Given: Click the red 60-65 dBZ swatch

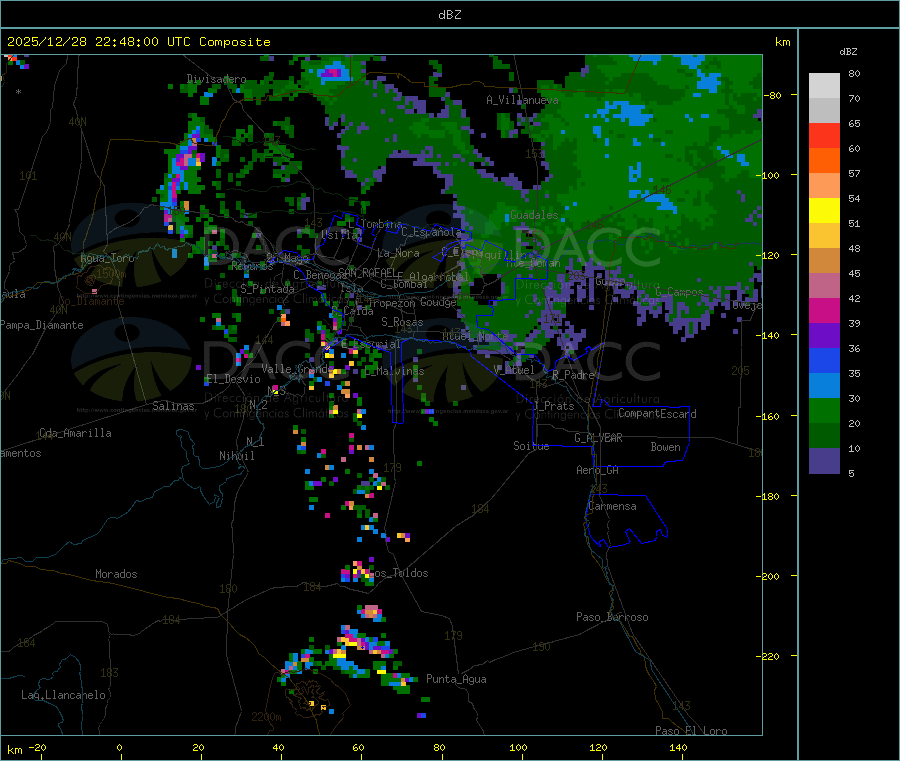Looking at the screenshot, I should pos(824,135).
